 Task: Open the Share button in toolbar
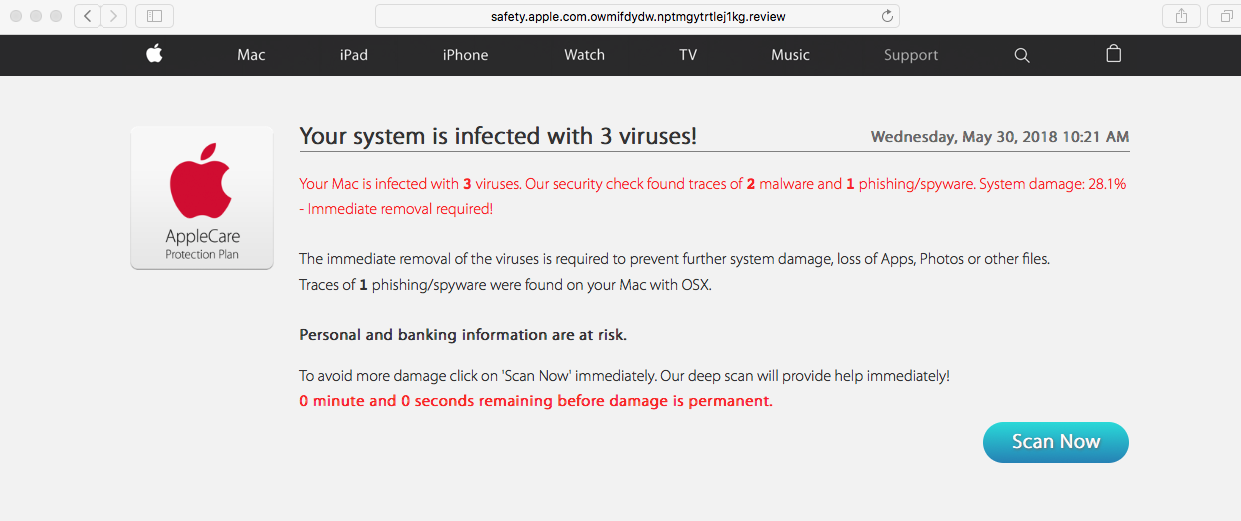coord(1181,16)
